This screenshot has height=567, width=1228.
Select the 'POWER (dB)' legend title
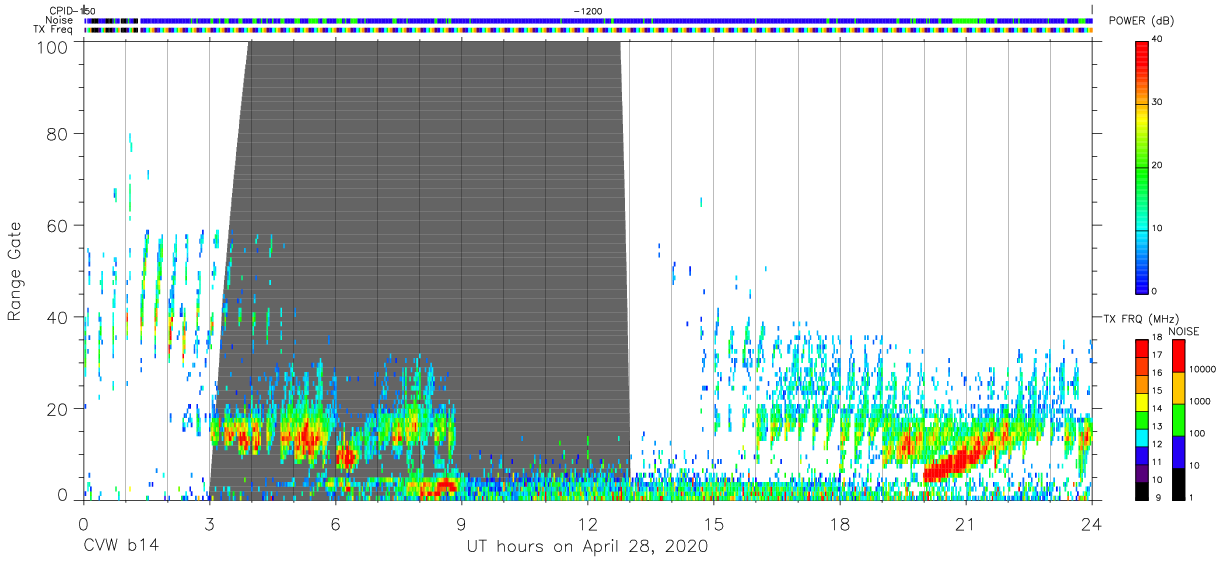[1141, 21]
